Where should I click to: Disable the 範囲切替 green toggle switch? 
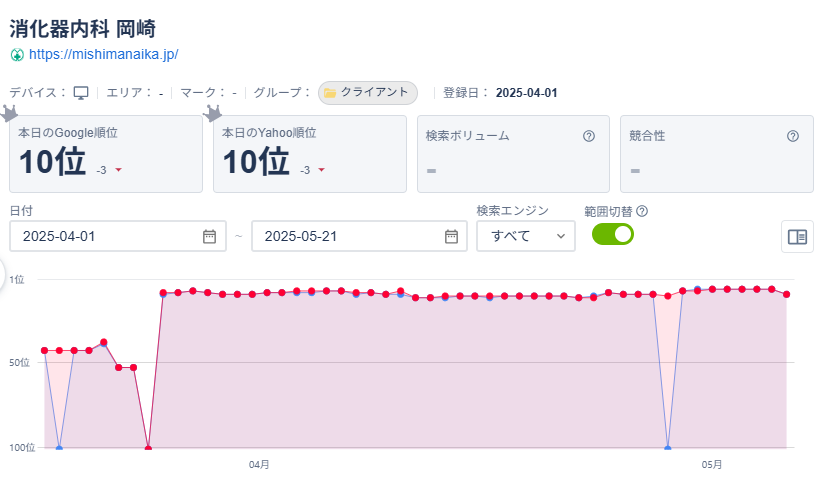coord(612,234)
